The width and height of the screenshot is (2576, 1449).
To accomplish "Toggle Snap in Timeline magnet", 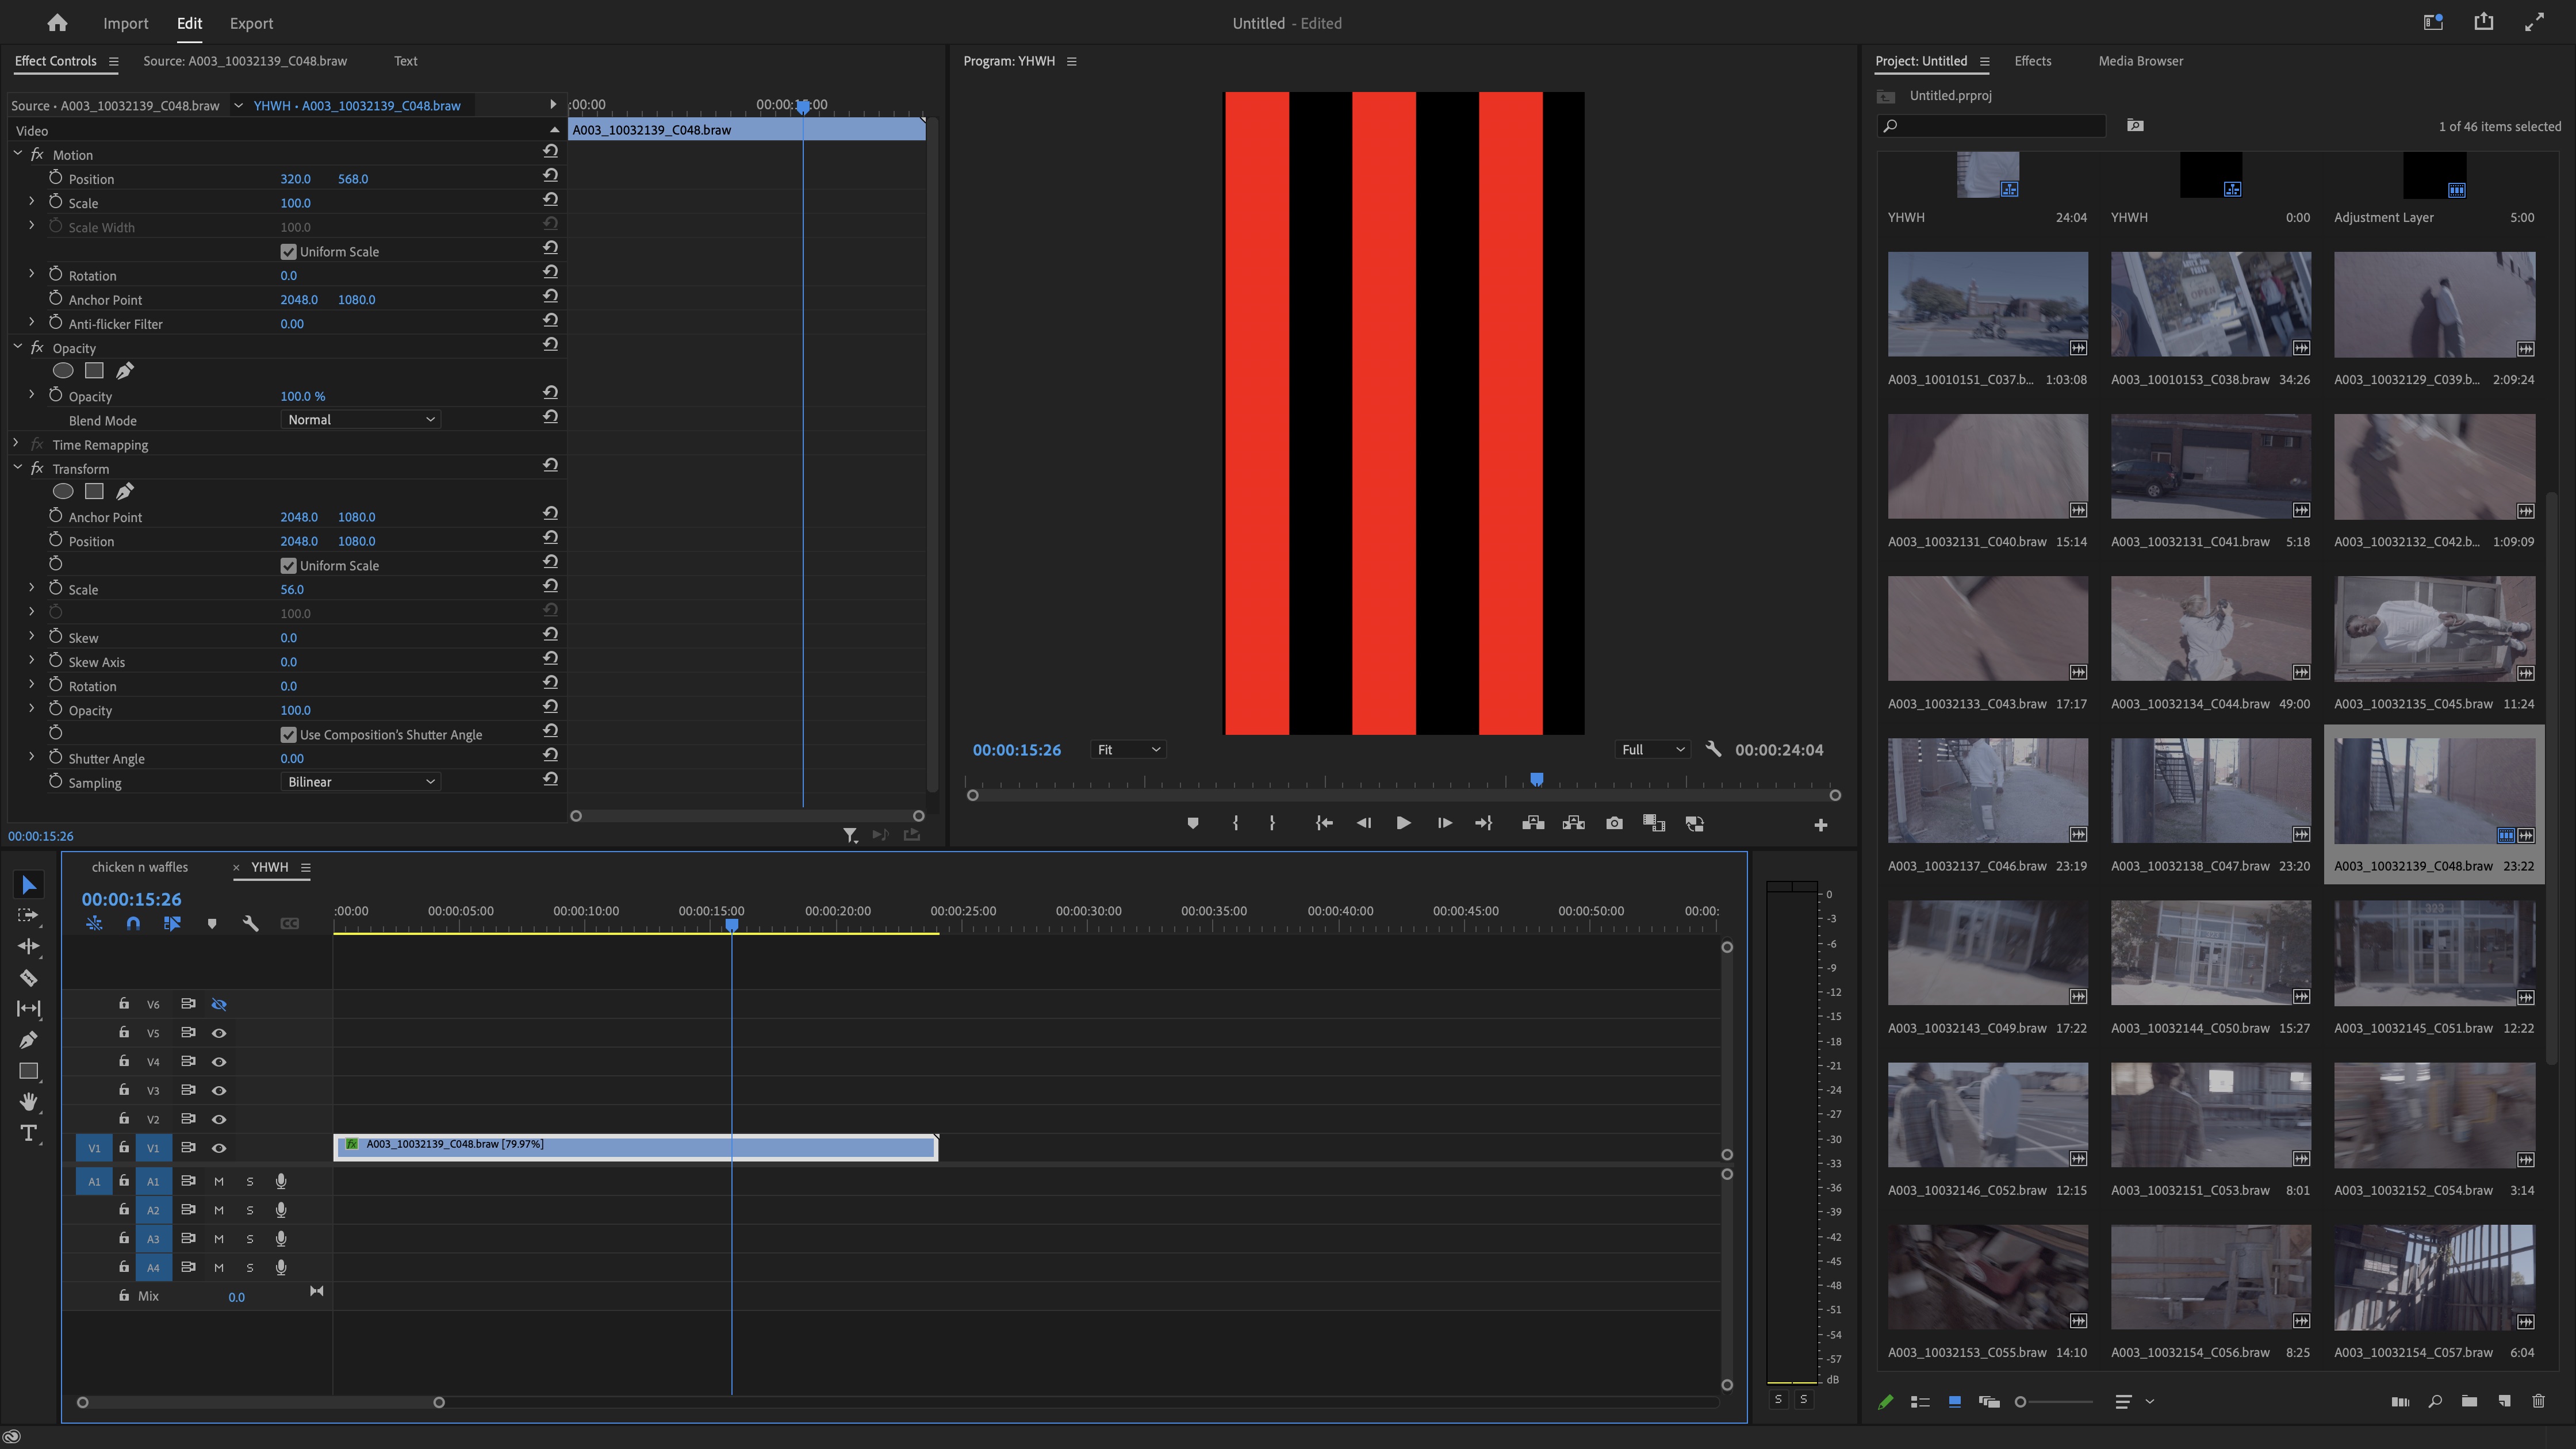I will (133, 923).
